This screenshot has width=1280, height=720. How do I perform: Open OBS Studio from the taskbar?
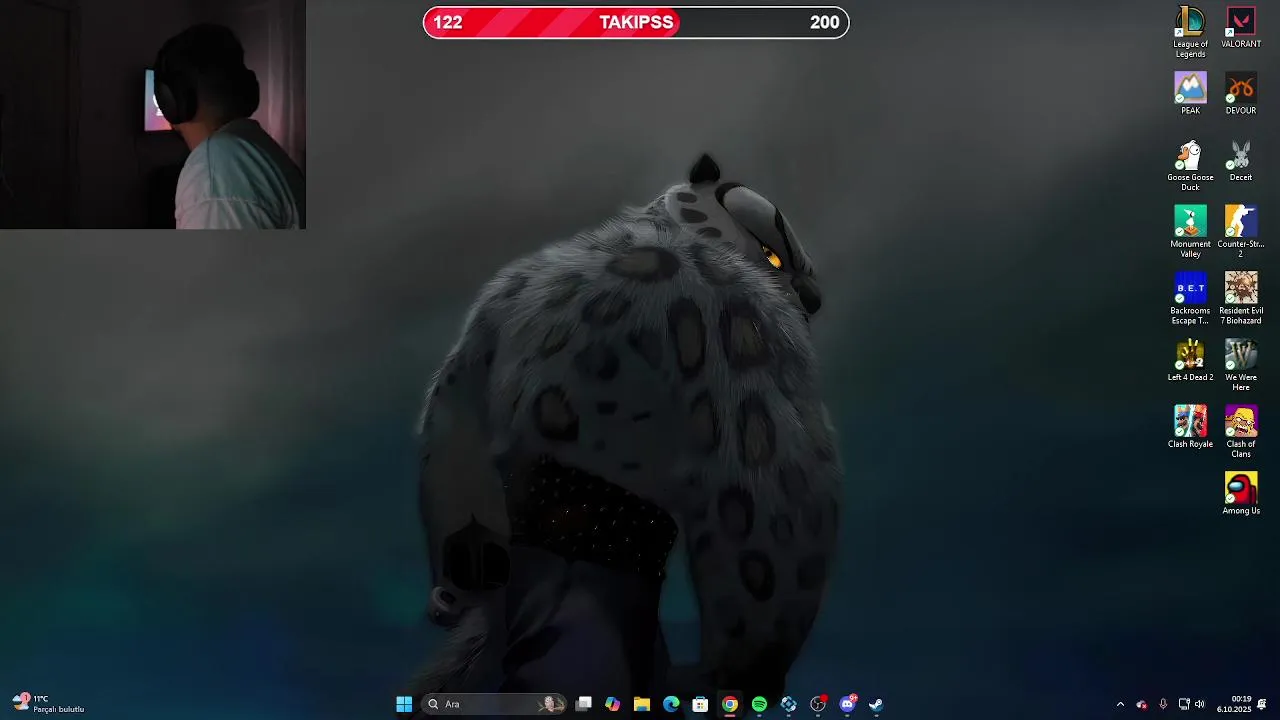(x=818, y=704)
